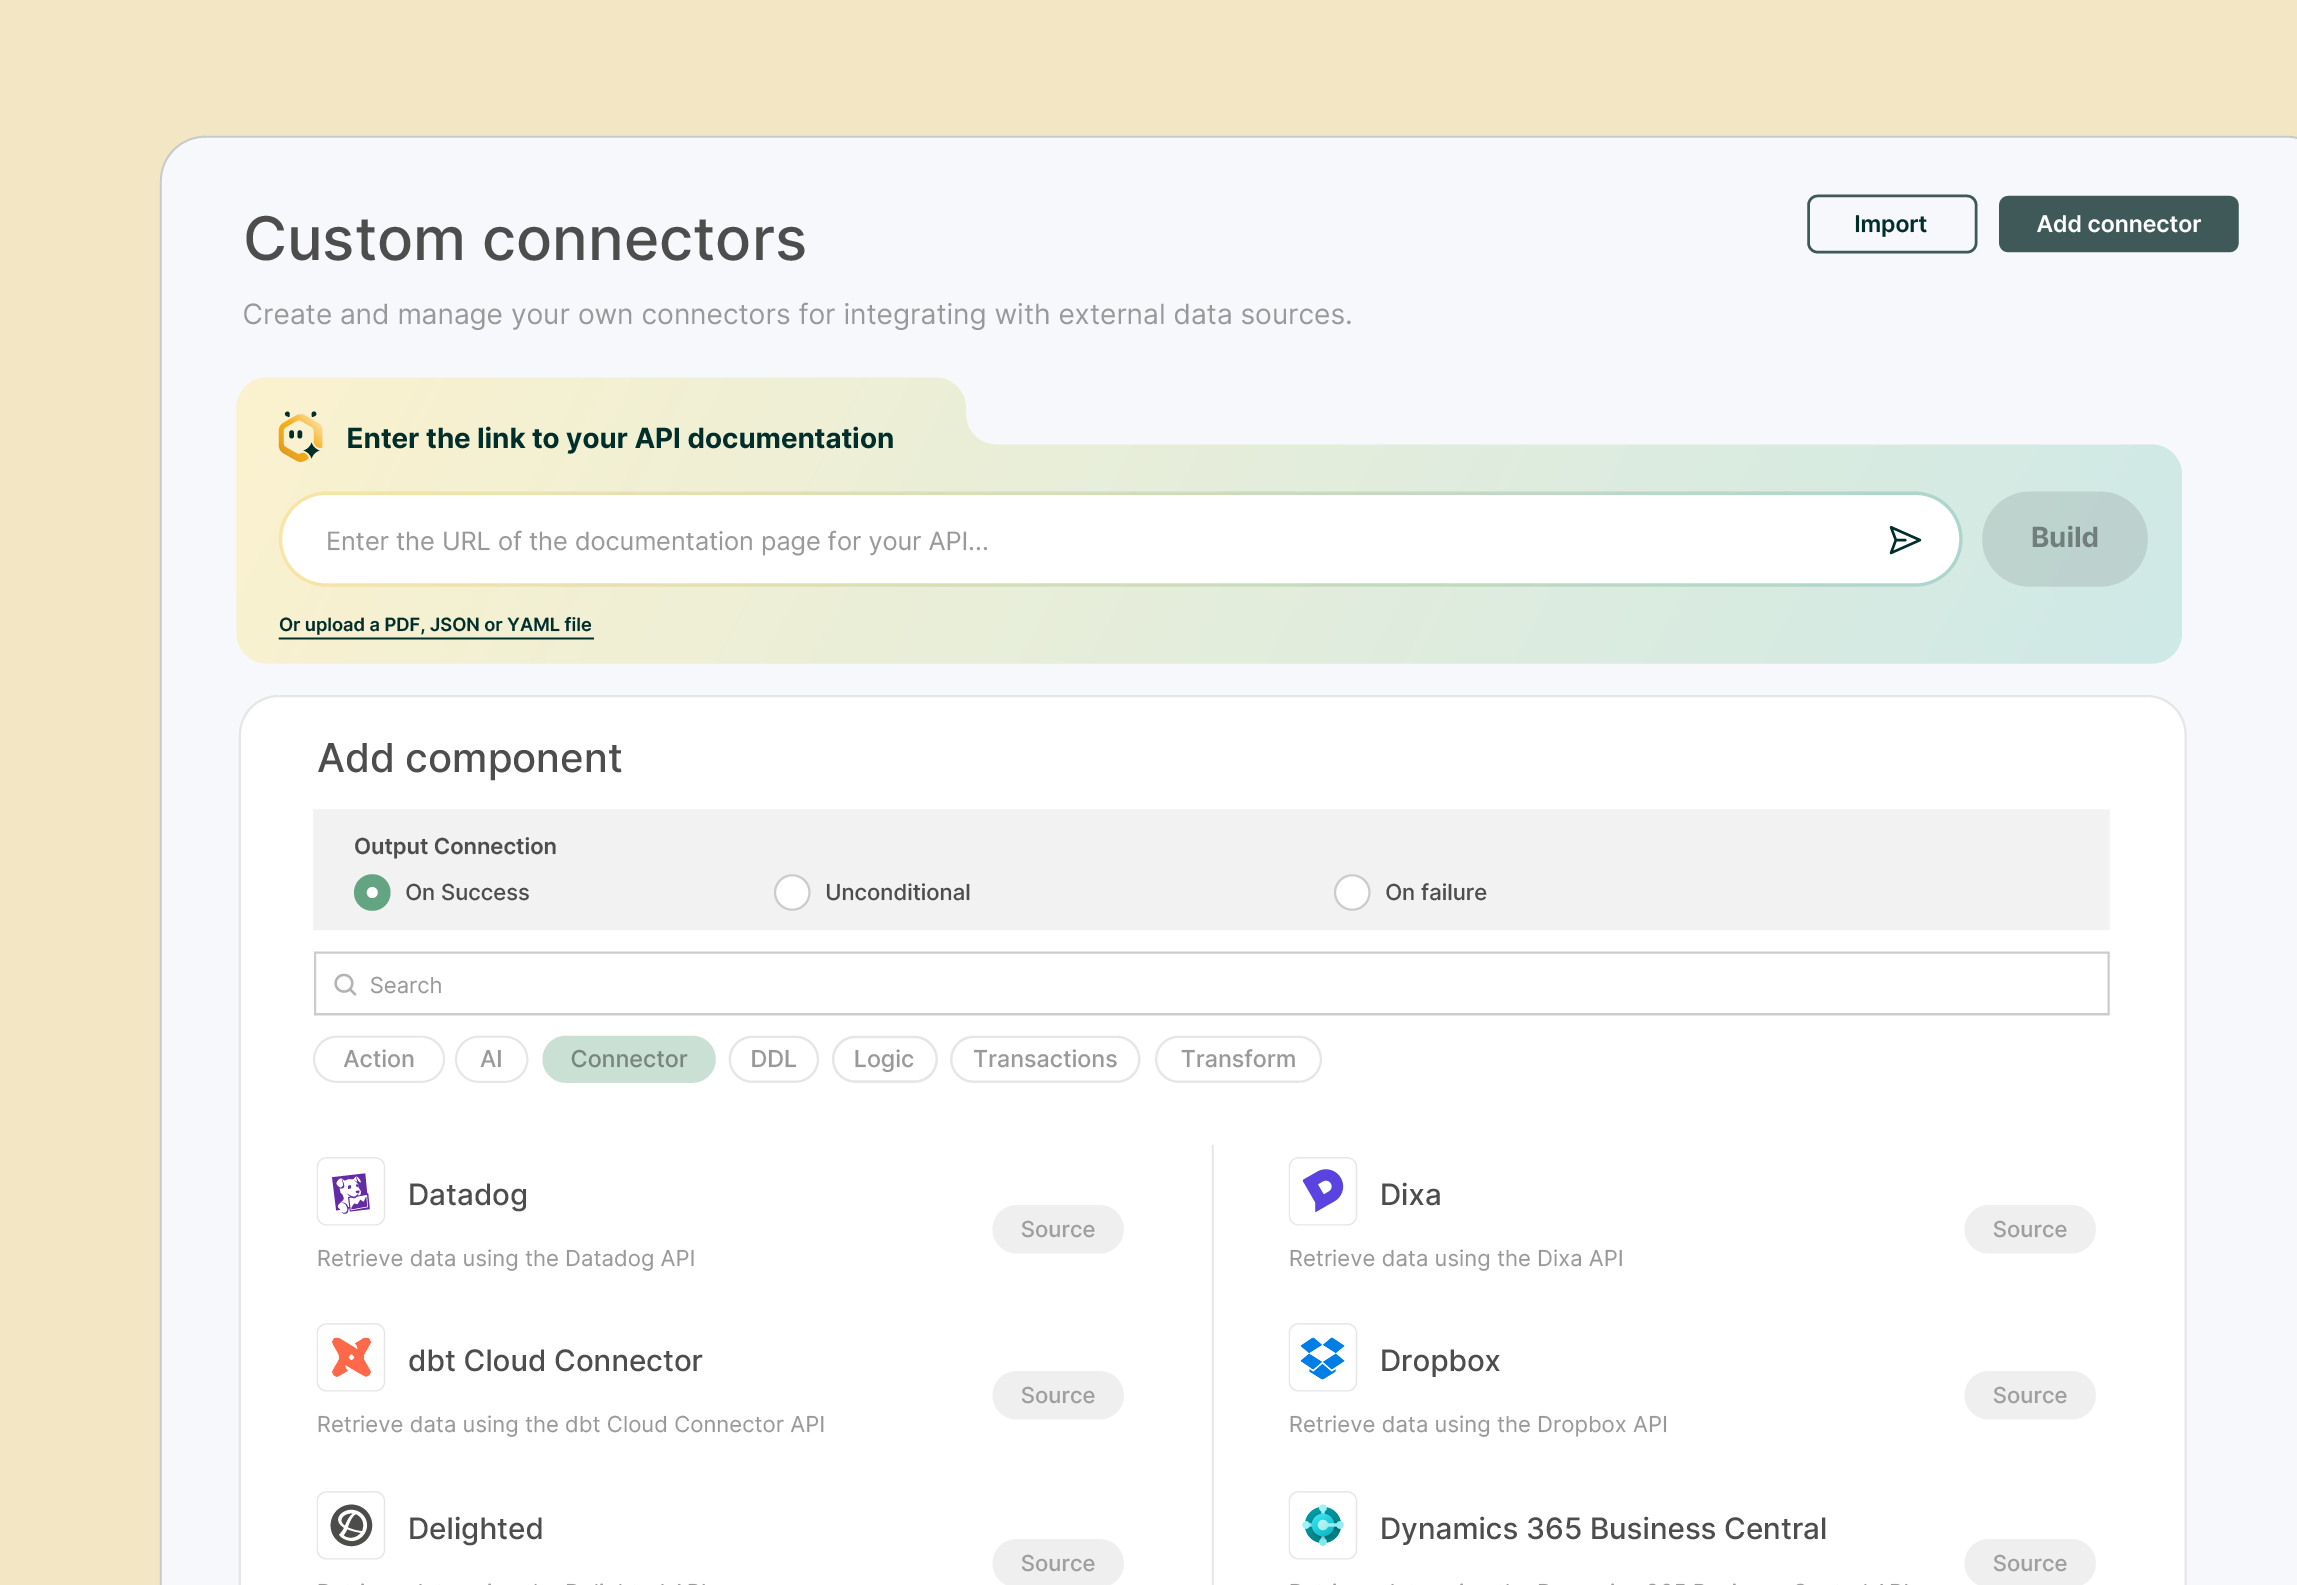Select the Unconditional output connection
The height and width of the screenshot is (1585, 2297).
pyautogui.click(x=791, y=892)
